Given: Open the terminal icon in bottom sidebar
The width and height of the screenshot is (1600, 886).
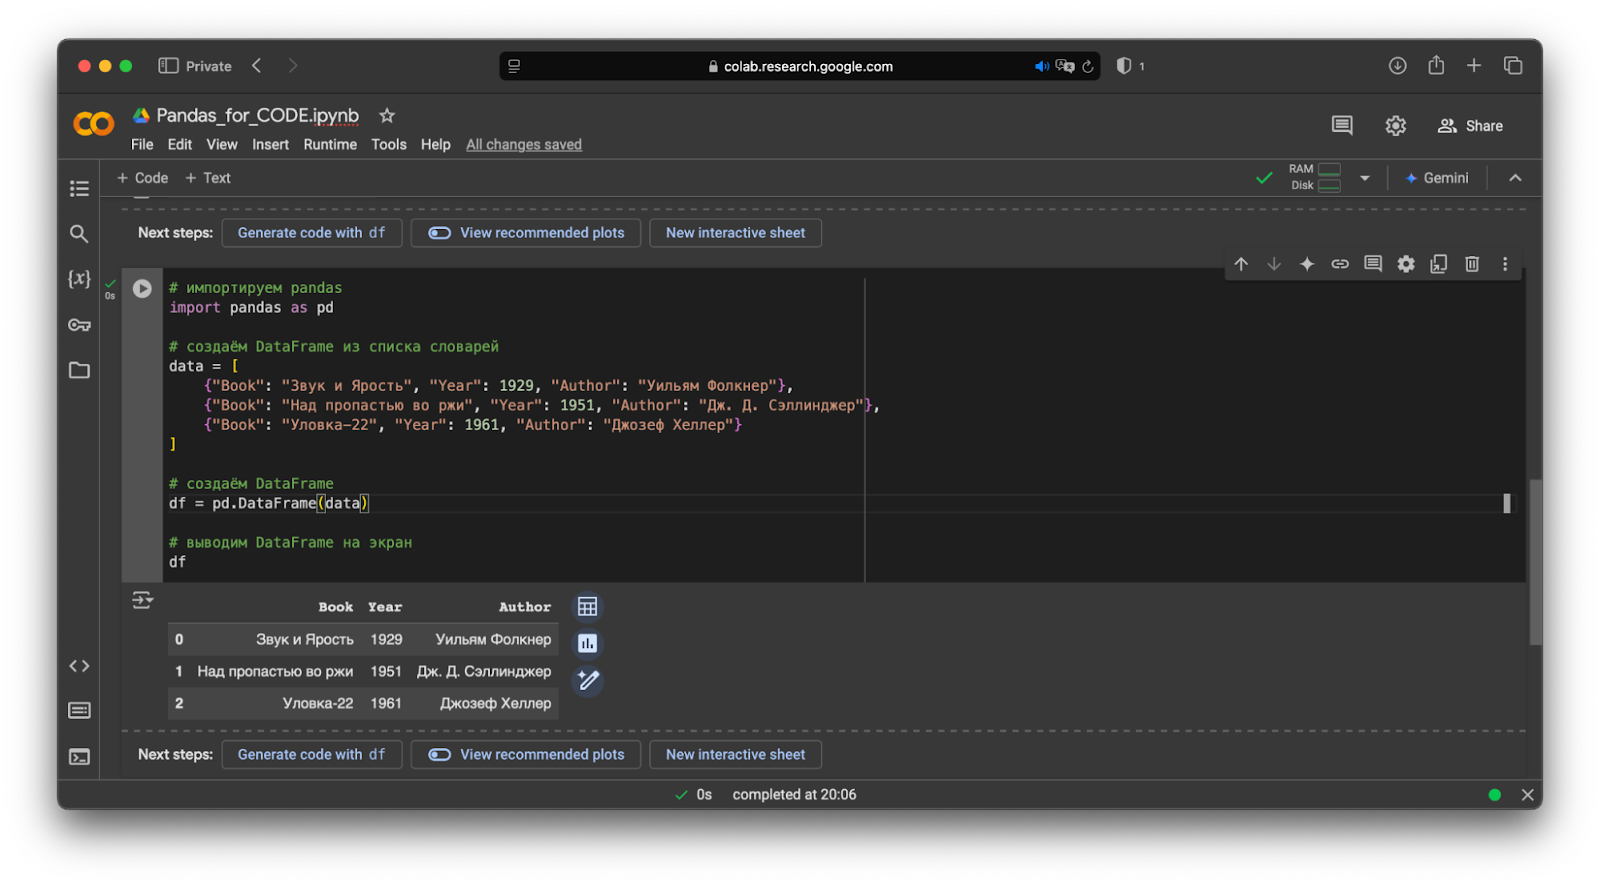Looking at the screenshot, I should click(x=80, y=757).
